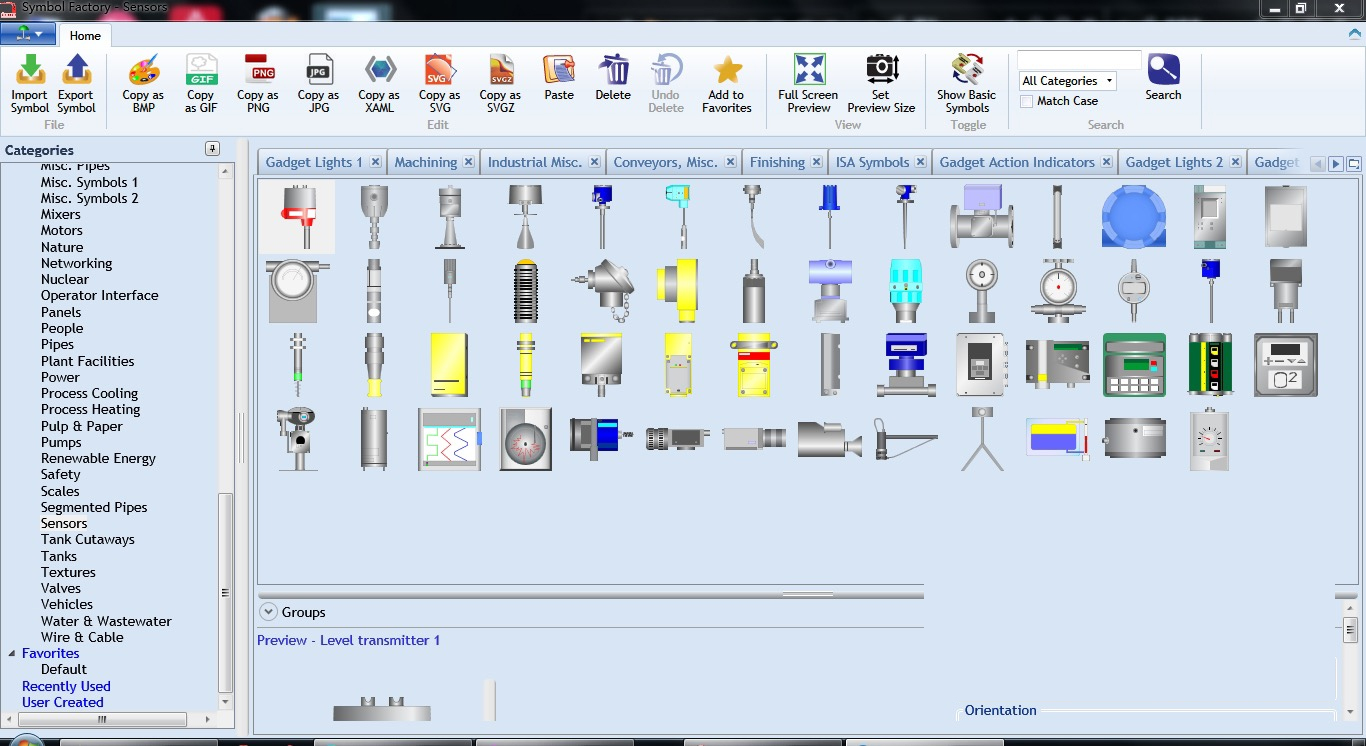Open the Recently Used list
The width and height of the screenshot is (1366, 746).
coord(66,686)
